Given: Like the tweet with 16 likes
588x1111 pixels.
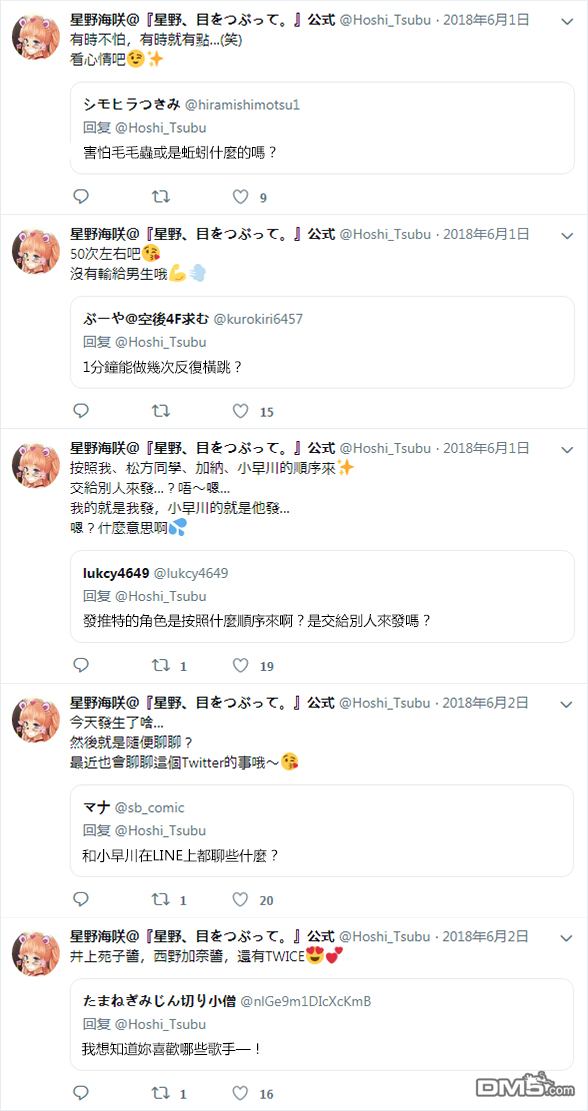Looking at the screenshot, I should click(x=241, y=1093).
